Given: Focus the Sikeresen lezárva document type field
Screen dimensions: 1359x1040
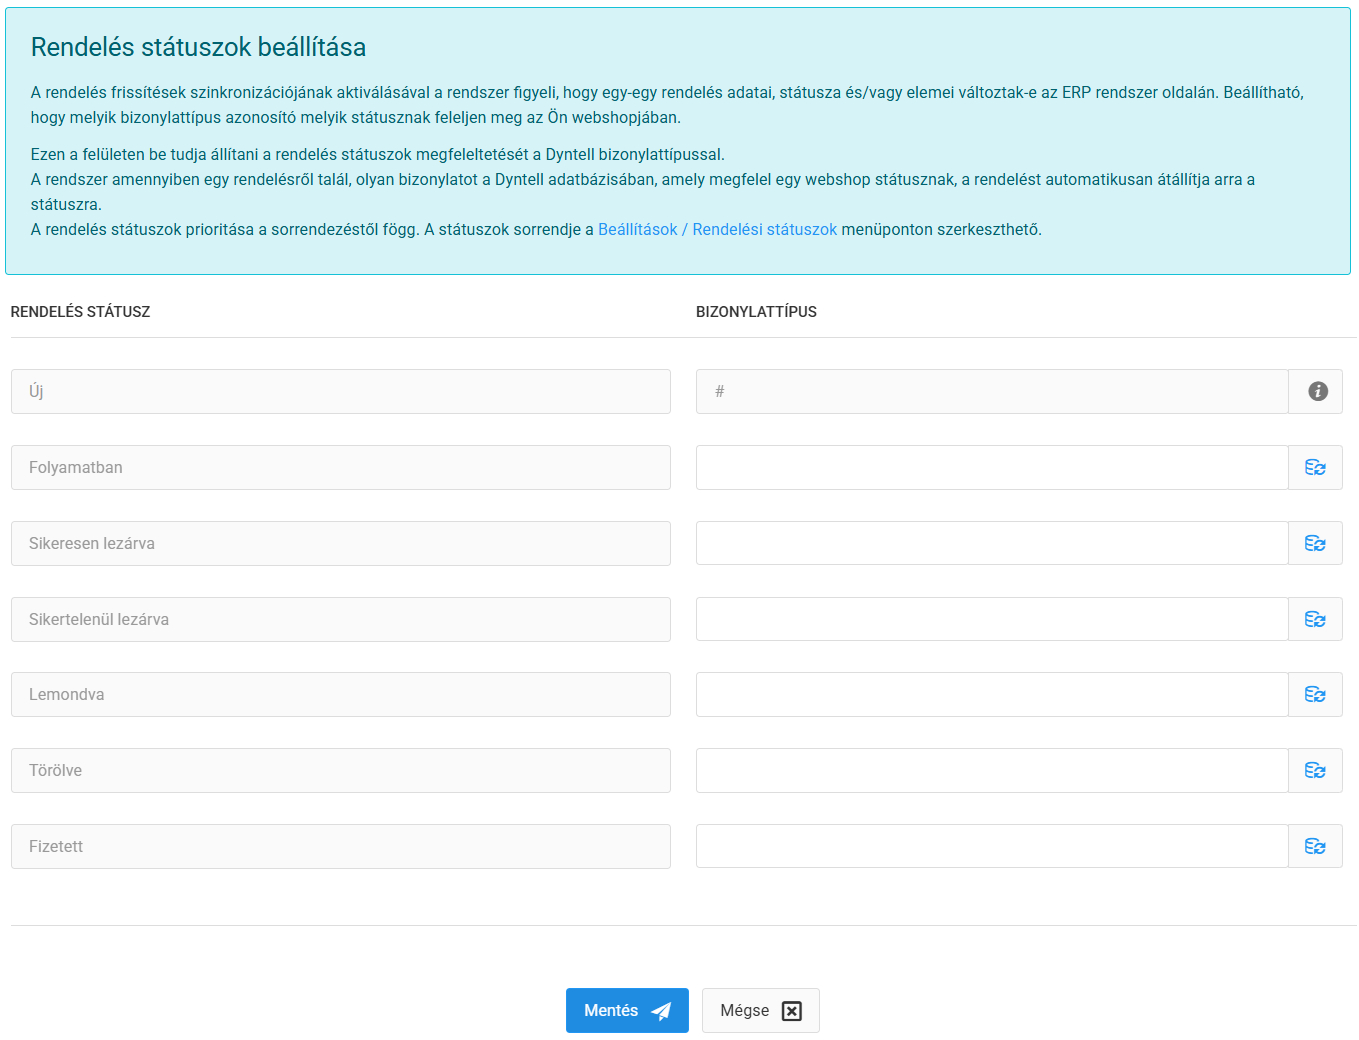Looking at the screenshot, I should click(x=991, y=543).
